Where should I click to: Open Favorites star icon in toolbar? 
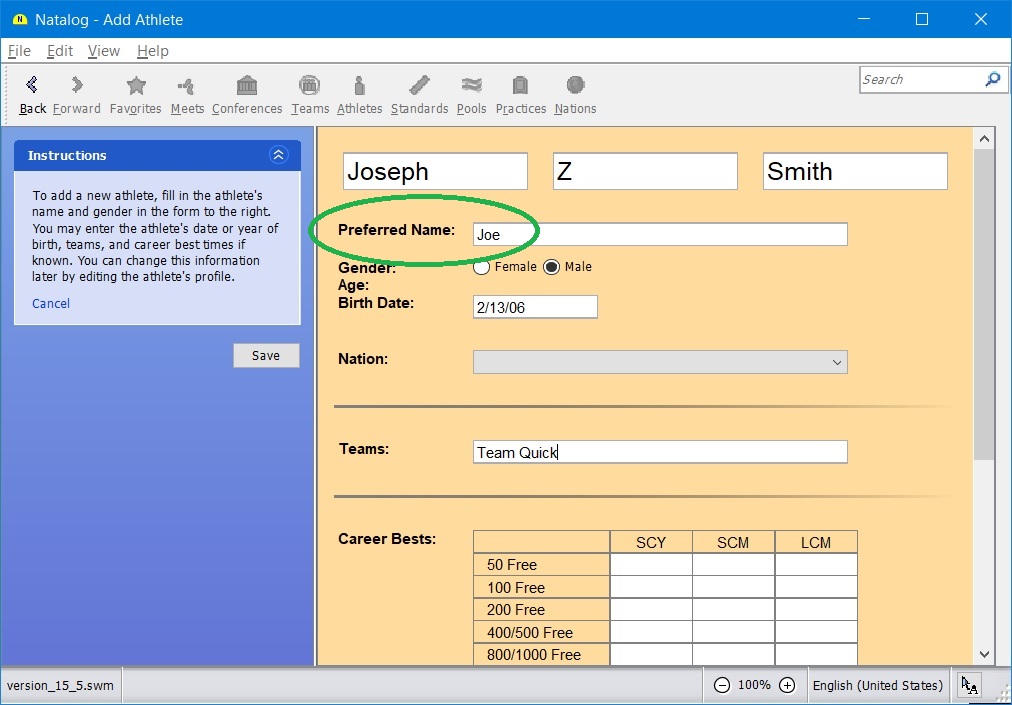(135, 86)
